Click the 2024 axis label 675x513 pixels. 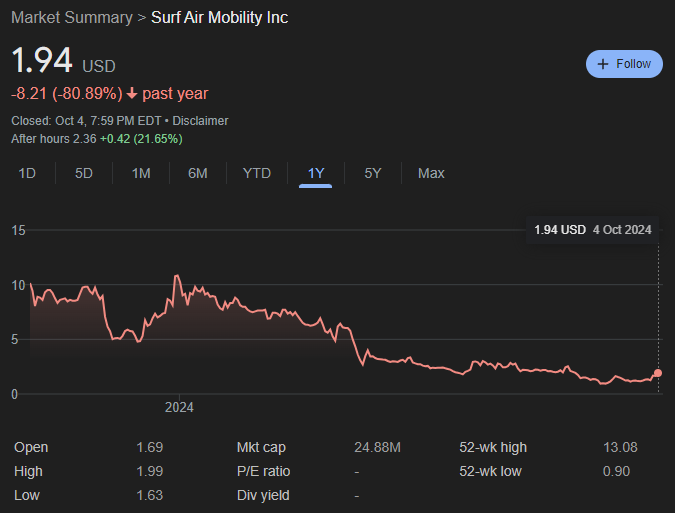[179, 408]
